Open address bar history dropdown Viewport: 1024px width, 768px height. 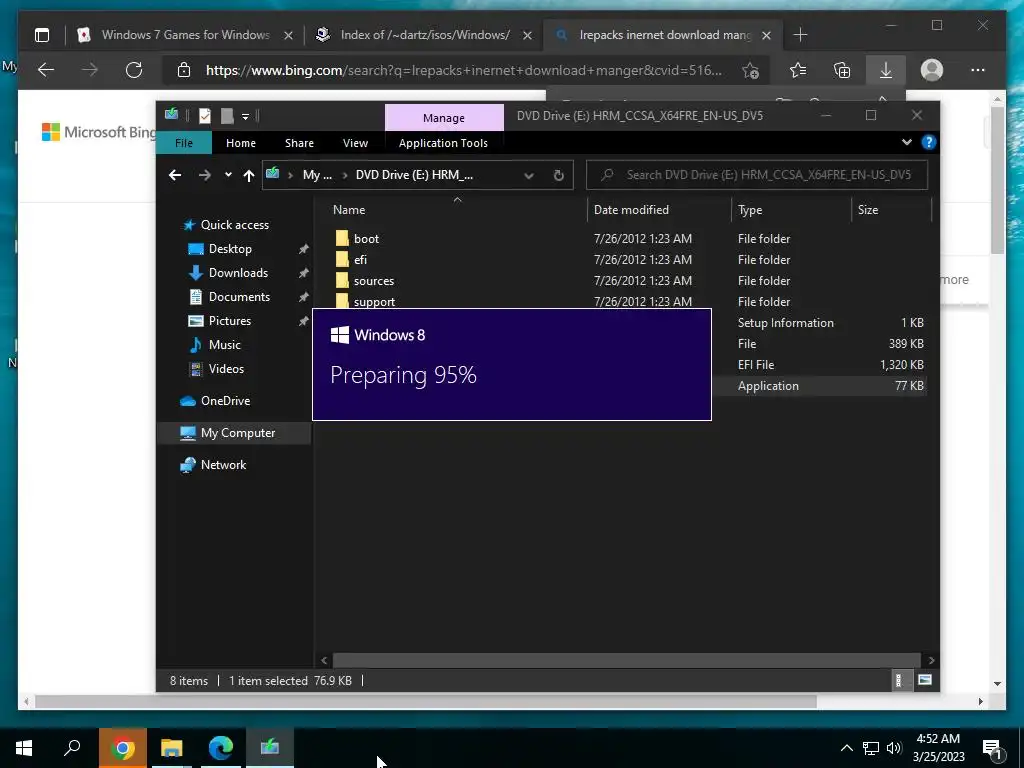point(529,175)
